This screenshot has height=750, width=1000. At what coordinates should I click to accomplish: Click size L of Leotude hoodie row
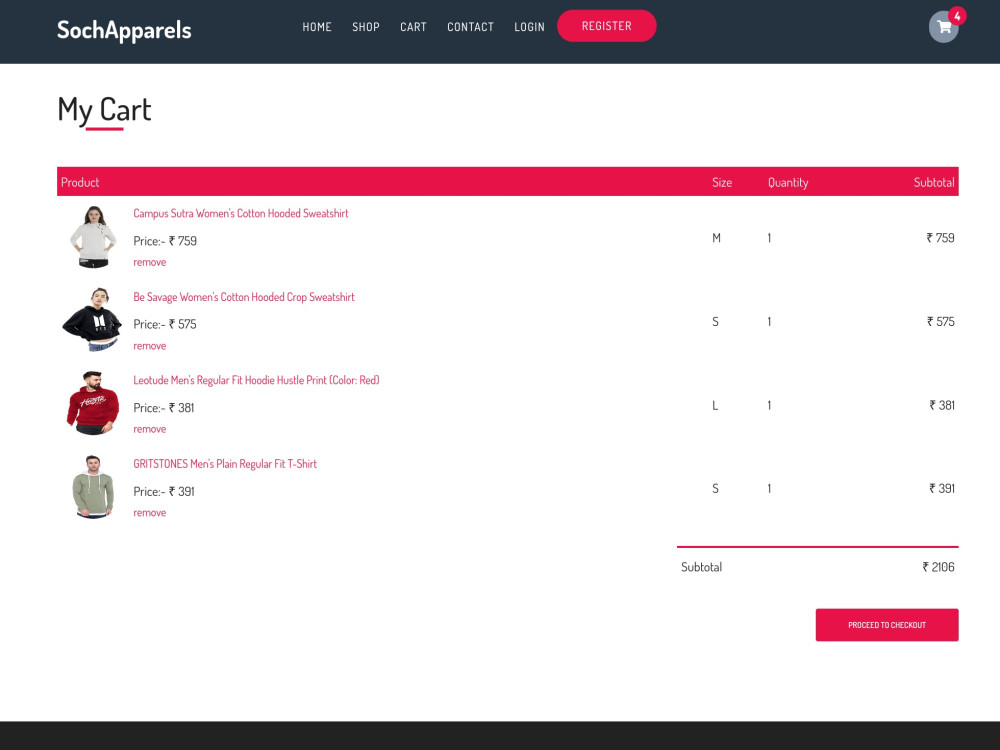[x=715, y=405]
